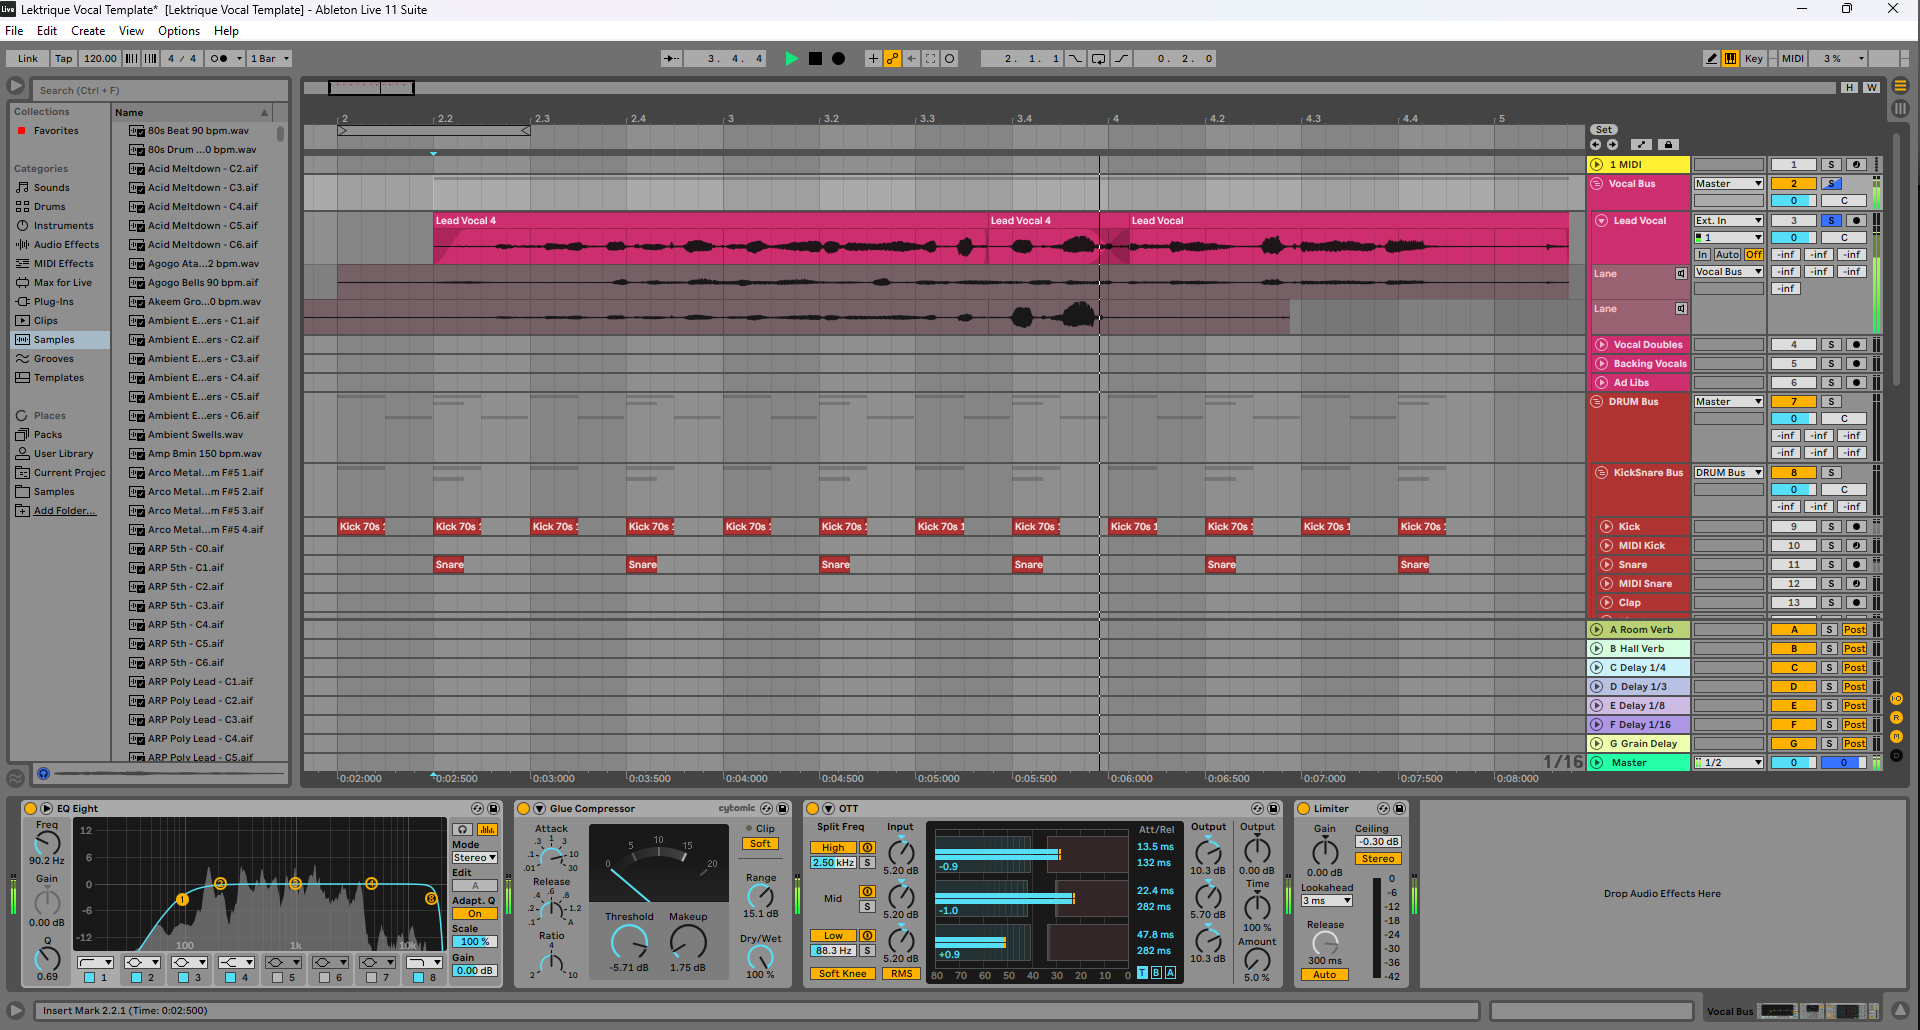Open the Options menu
Screen dimensions: 1920x1030
coord(179,31)
